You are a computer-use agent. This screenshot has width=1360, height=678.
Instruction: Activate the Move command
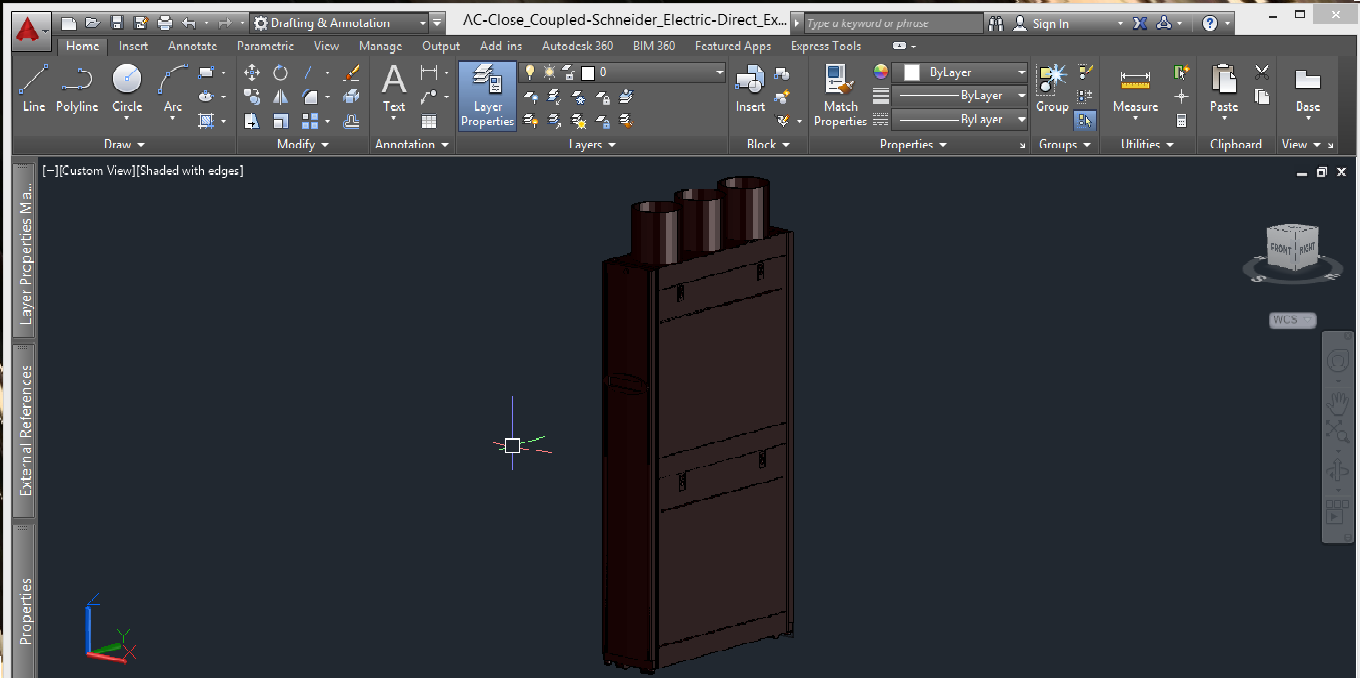[252, 73]
